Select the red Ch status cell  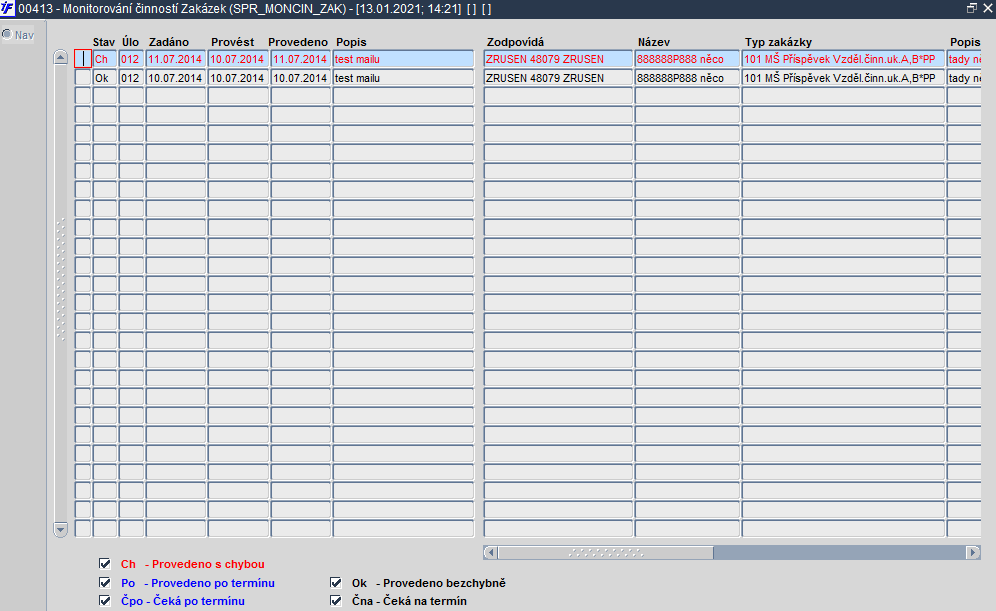(105, 59)
